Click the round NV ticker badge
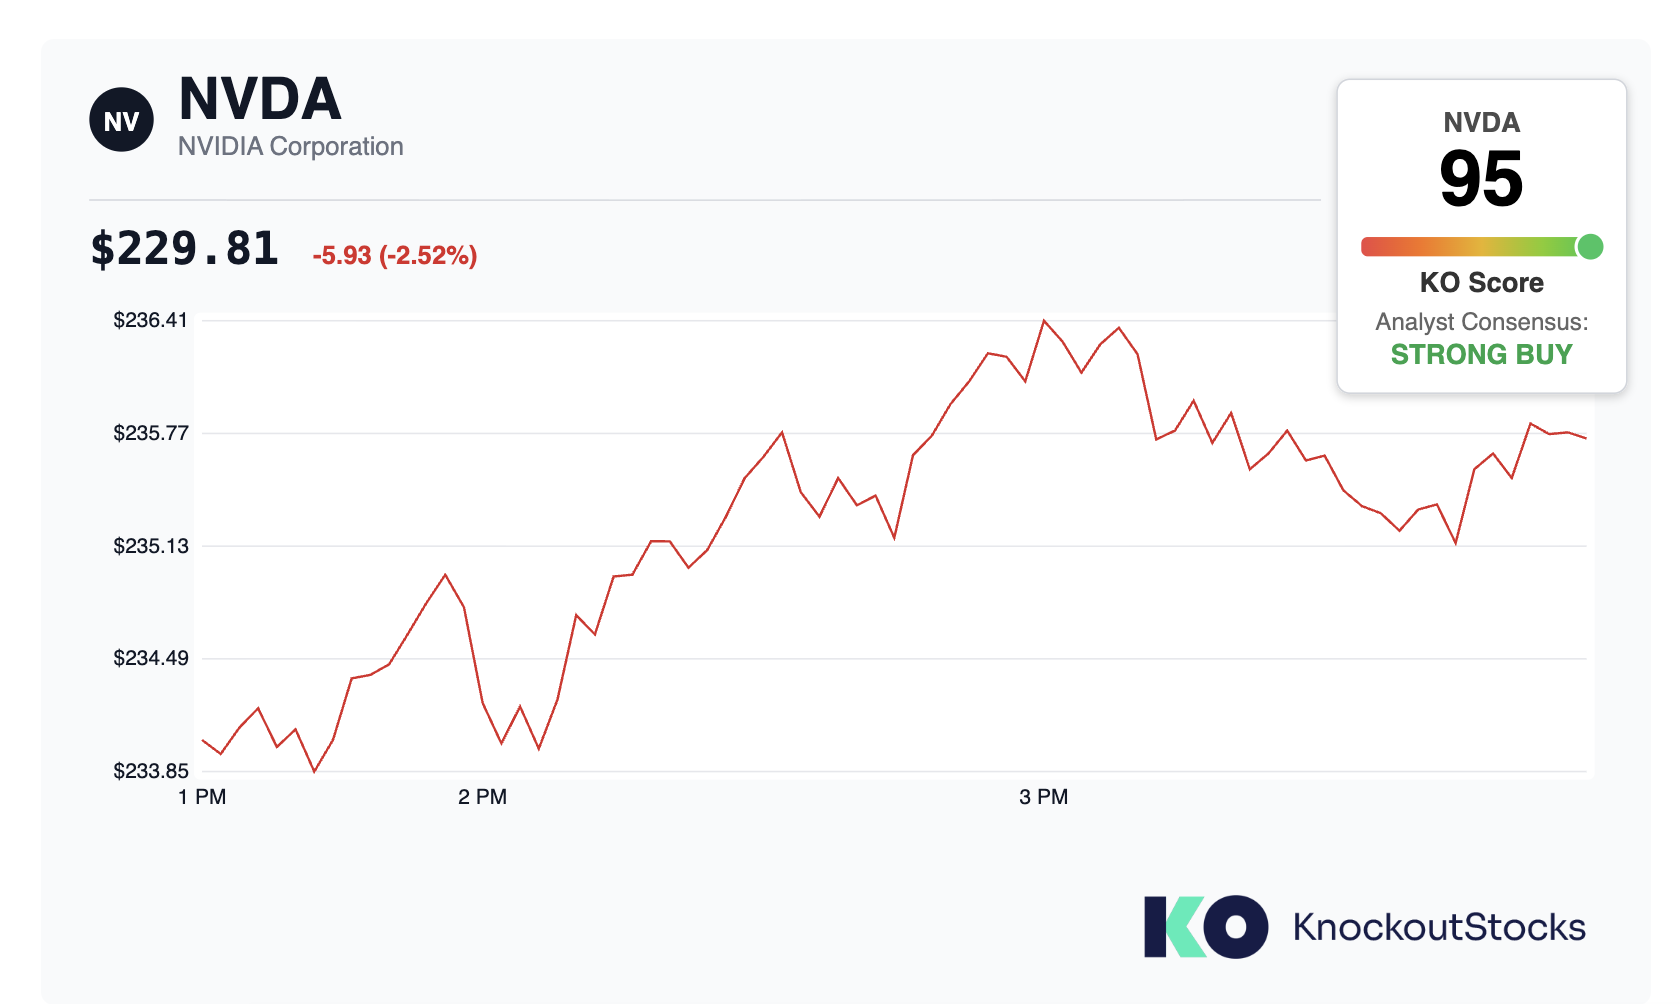Image resolution: width=1680 pixels, height=1004 pixels. coord(122,120)
